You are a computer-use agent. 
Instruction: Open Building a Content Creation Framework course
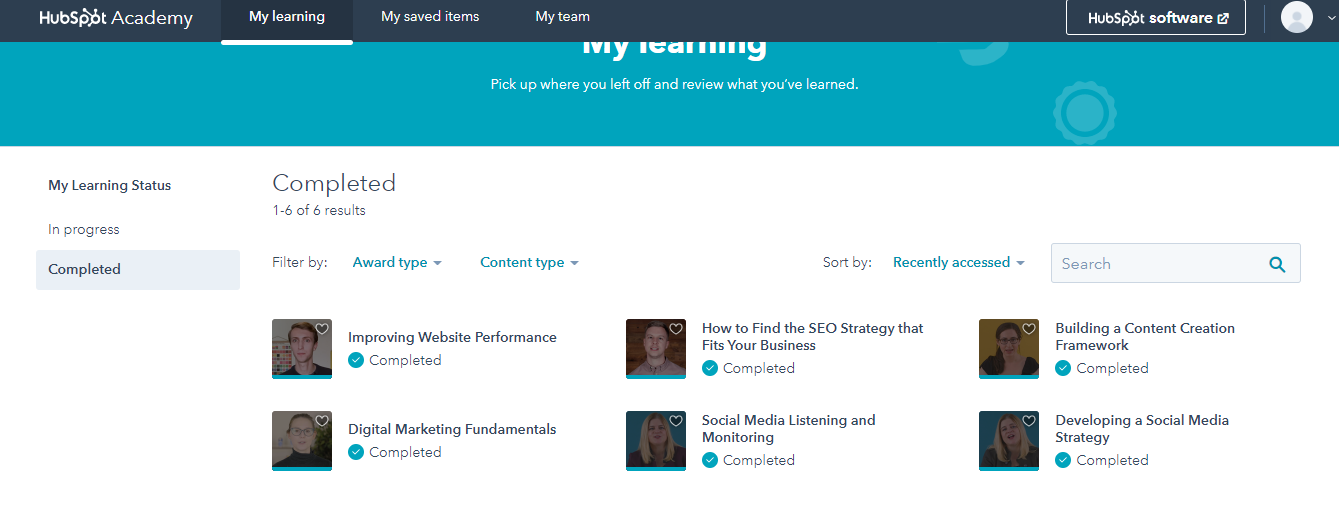pyautogui.click(x=1145, y=337)
